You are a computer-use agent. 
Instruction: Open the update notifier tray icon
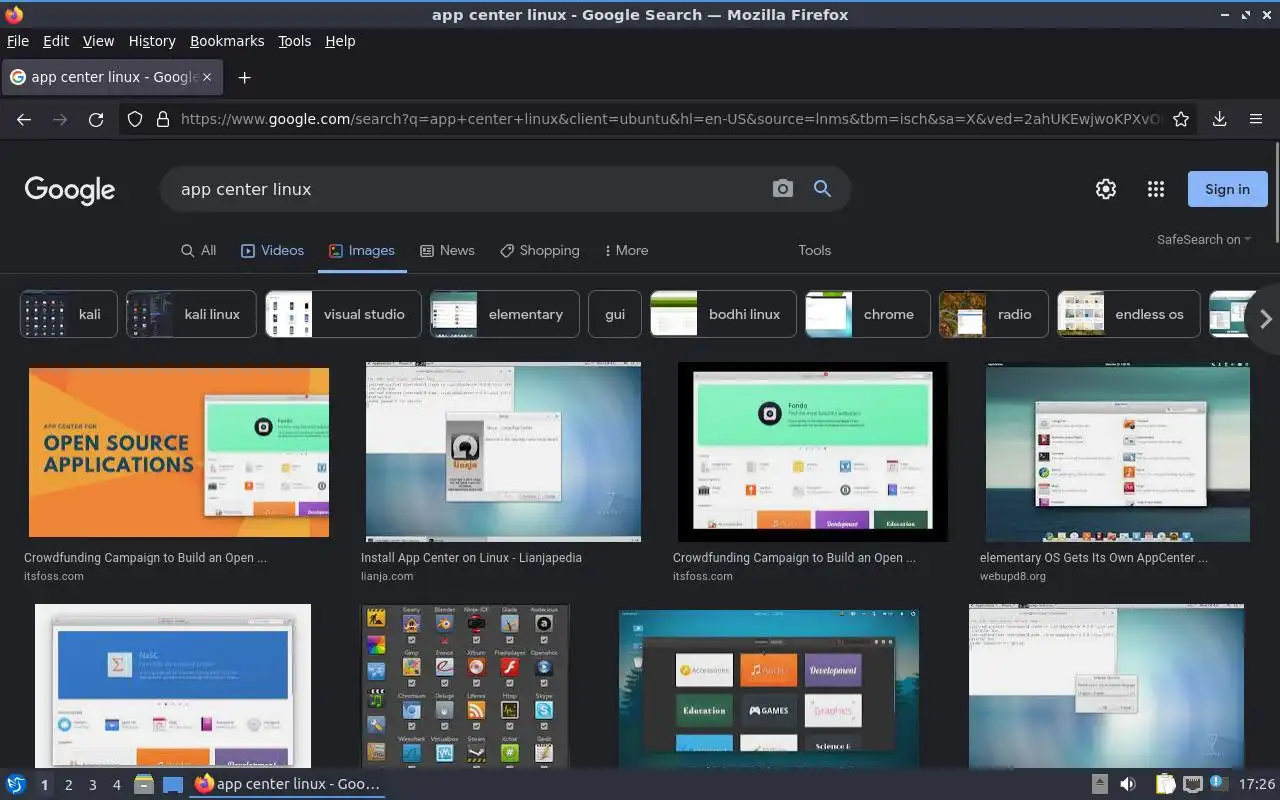(x=1217, y=783)
